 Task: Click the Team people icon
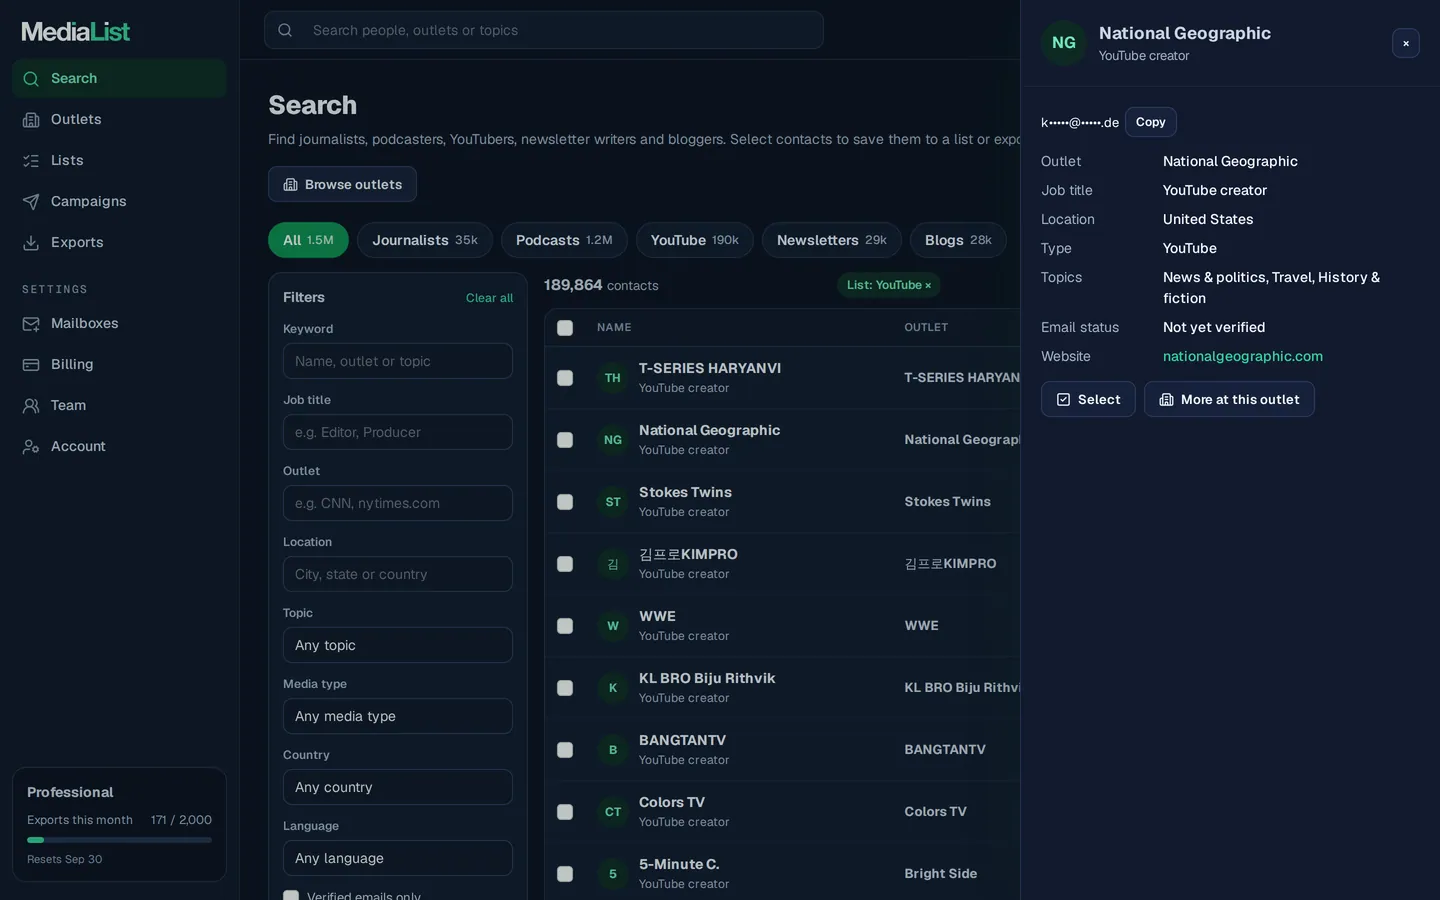coord(31,406)
